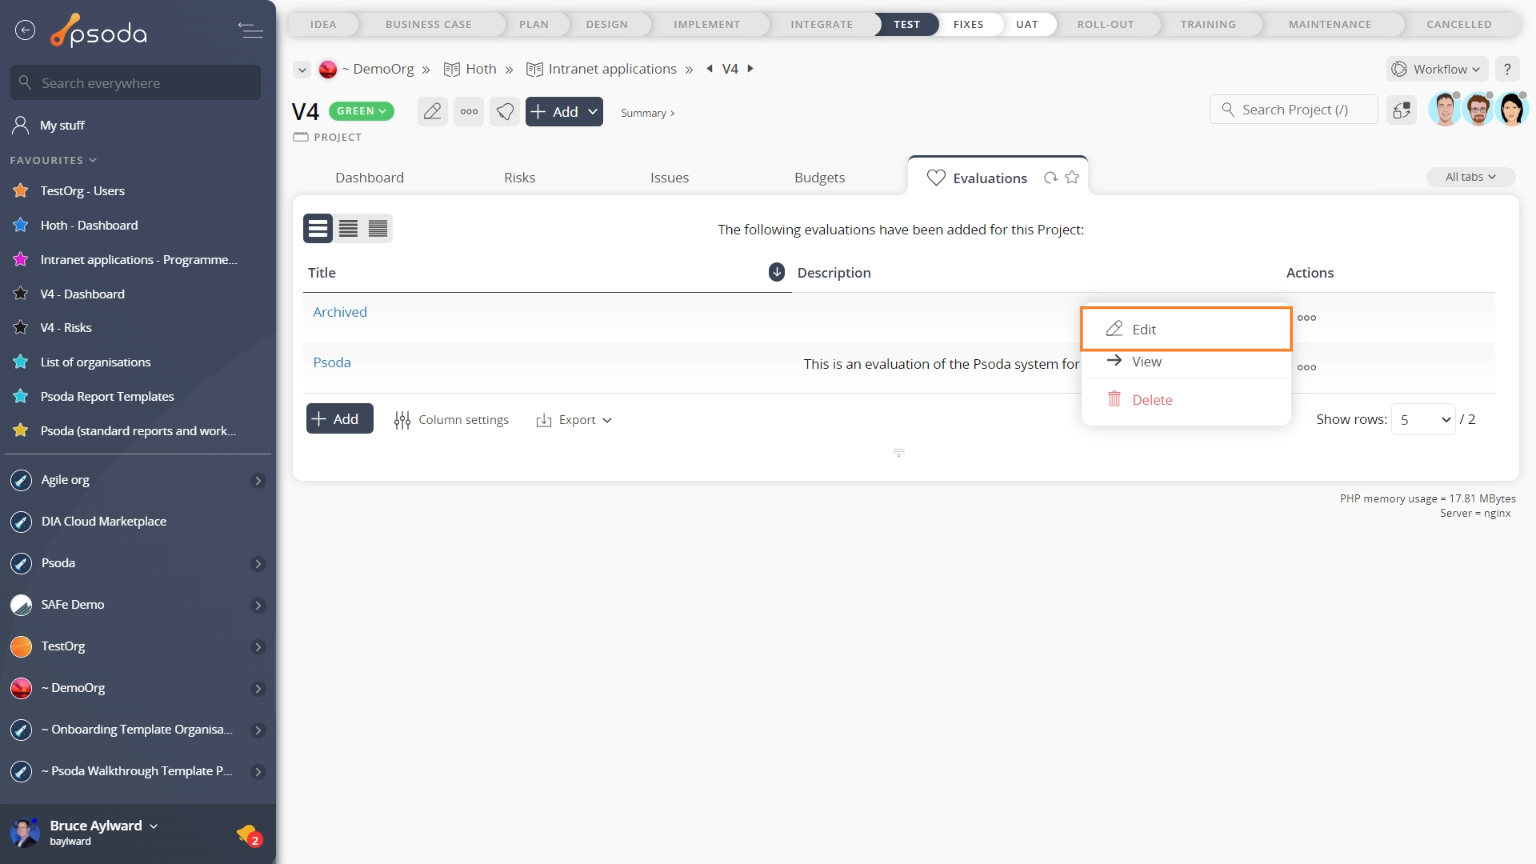Open List of organisations favourite
This screenshot has height=864, width=1536.
(95, 362)
